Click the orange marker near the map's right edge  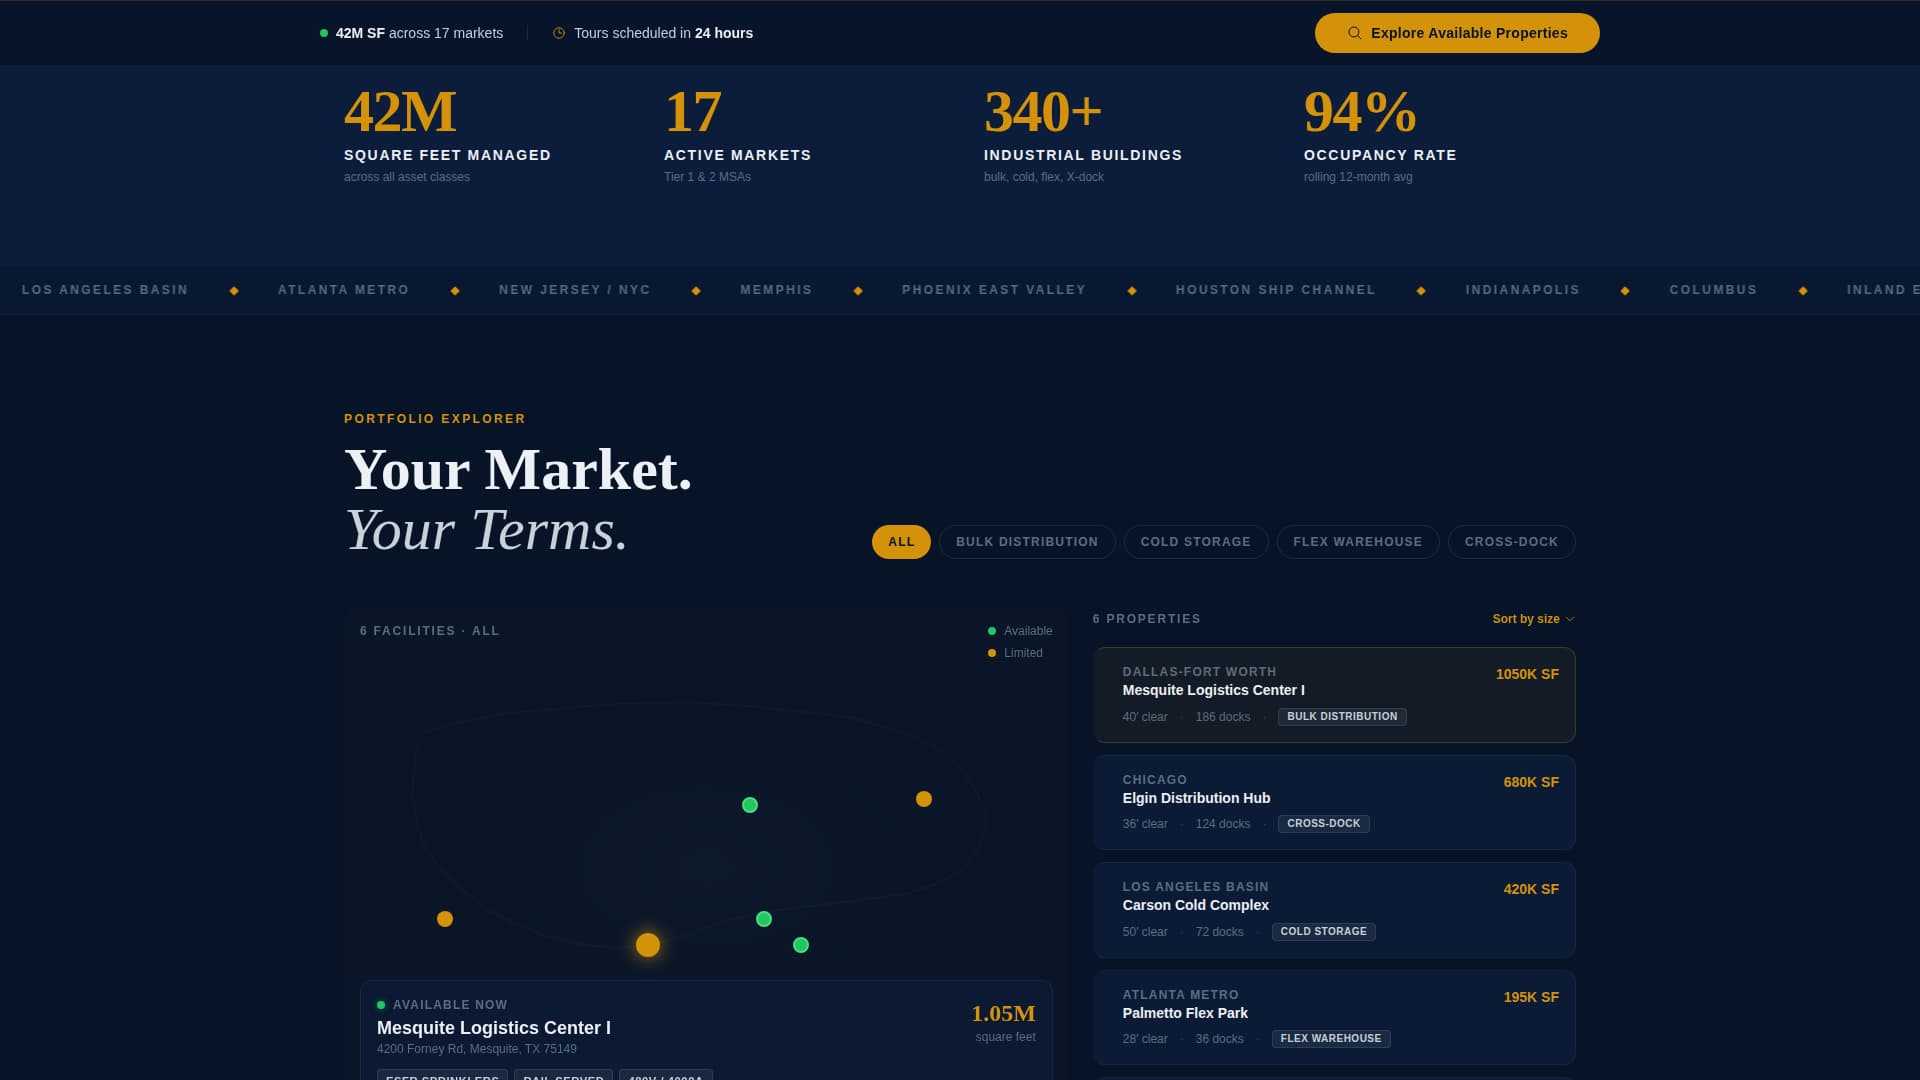(922, 797)
